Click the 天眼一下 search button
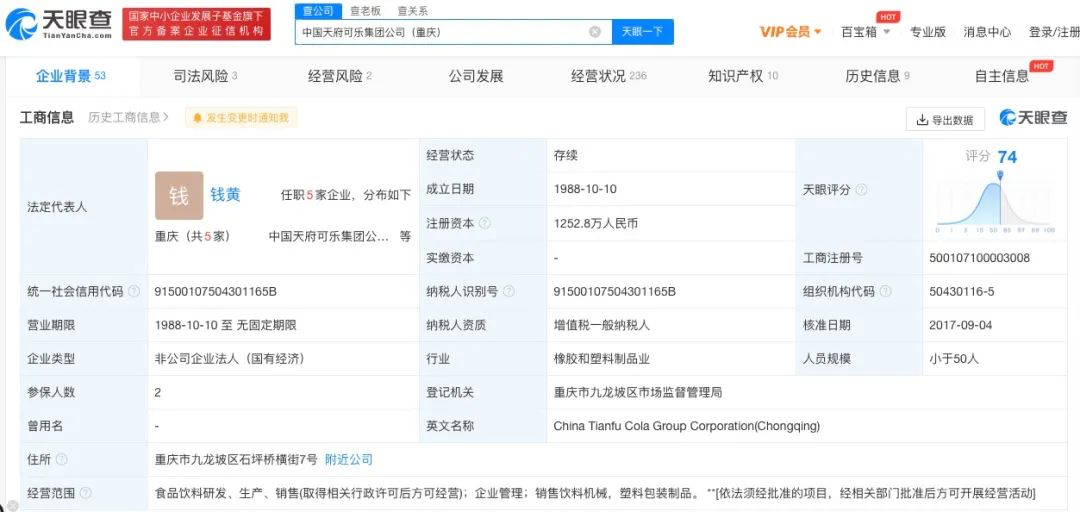1080x512 pixels. click(x=643, y=32)
